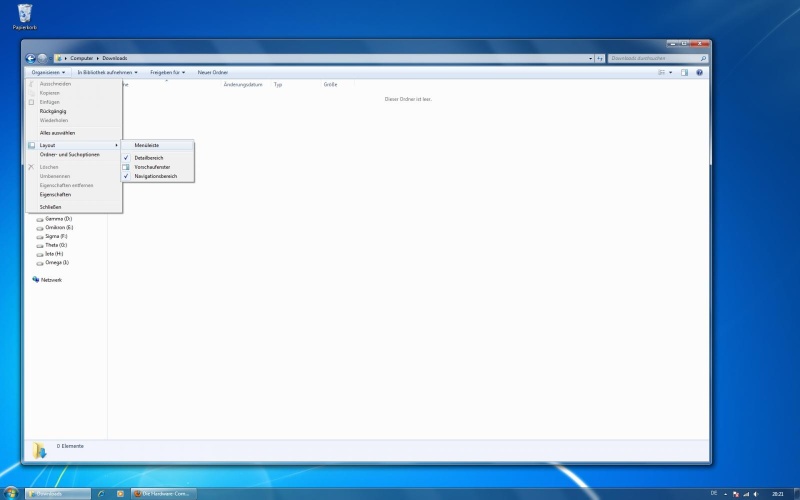Click Downloads taskbar button
Image resolution: width=800 pixels, height=500 pixels.
coord(58,494)
